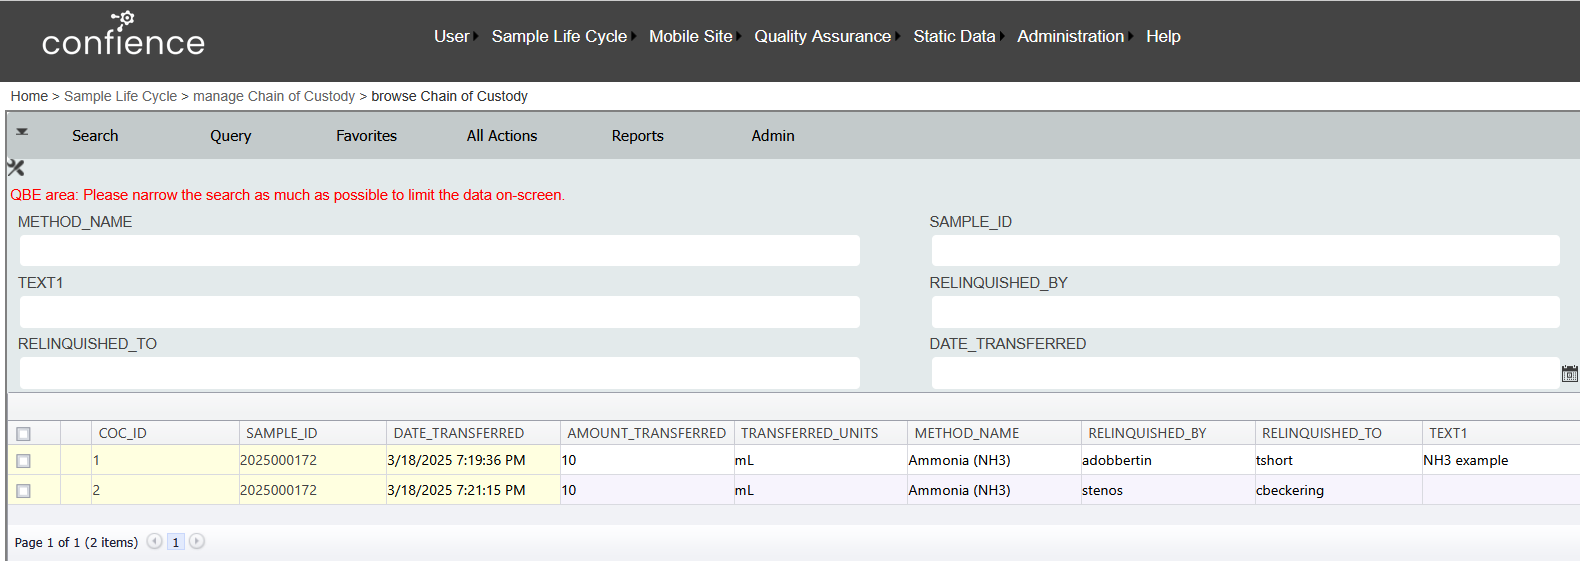Open the DATE_TRANSFERRED calendar picker

click(1569, 374)
